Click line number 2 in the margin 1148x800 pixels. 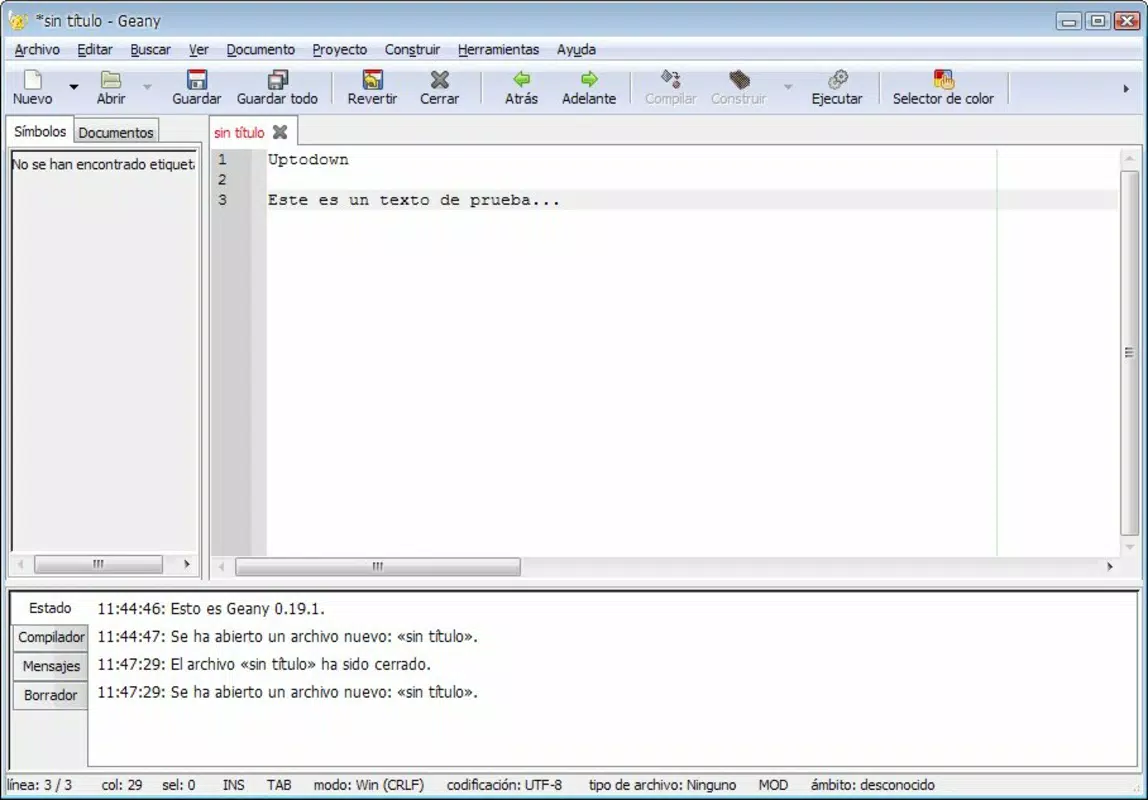tap(222, 179)
